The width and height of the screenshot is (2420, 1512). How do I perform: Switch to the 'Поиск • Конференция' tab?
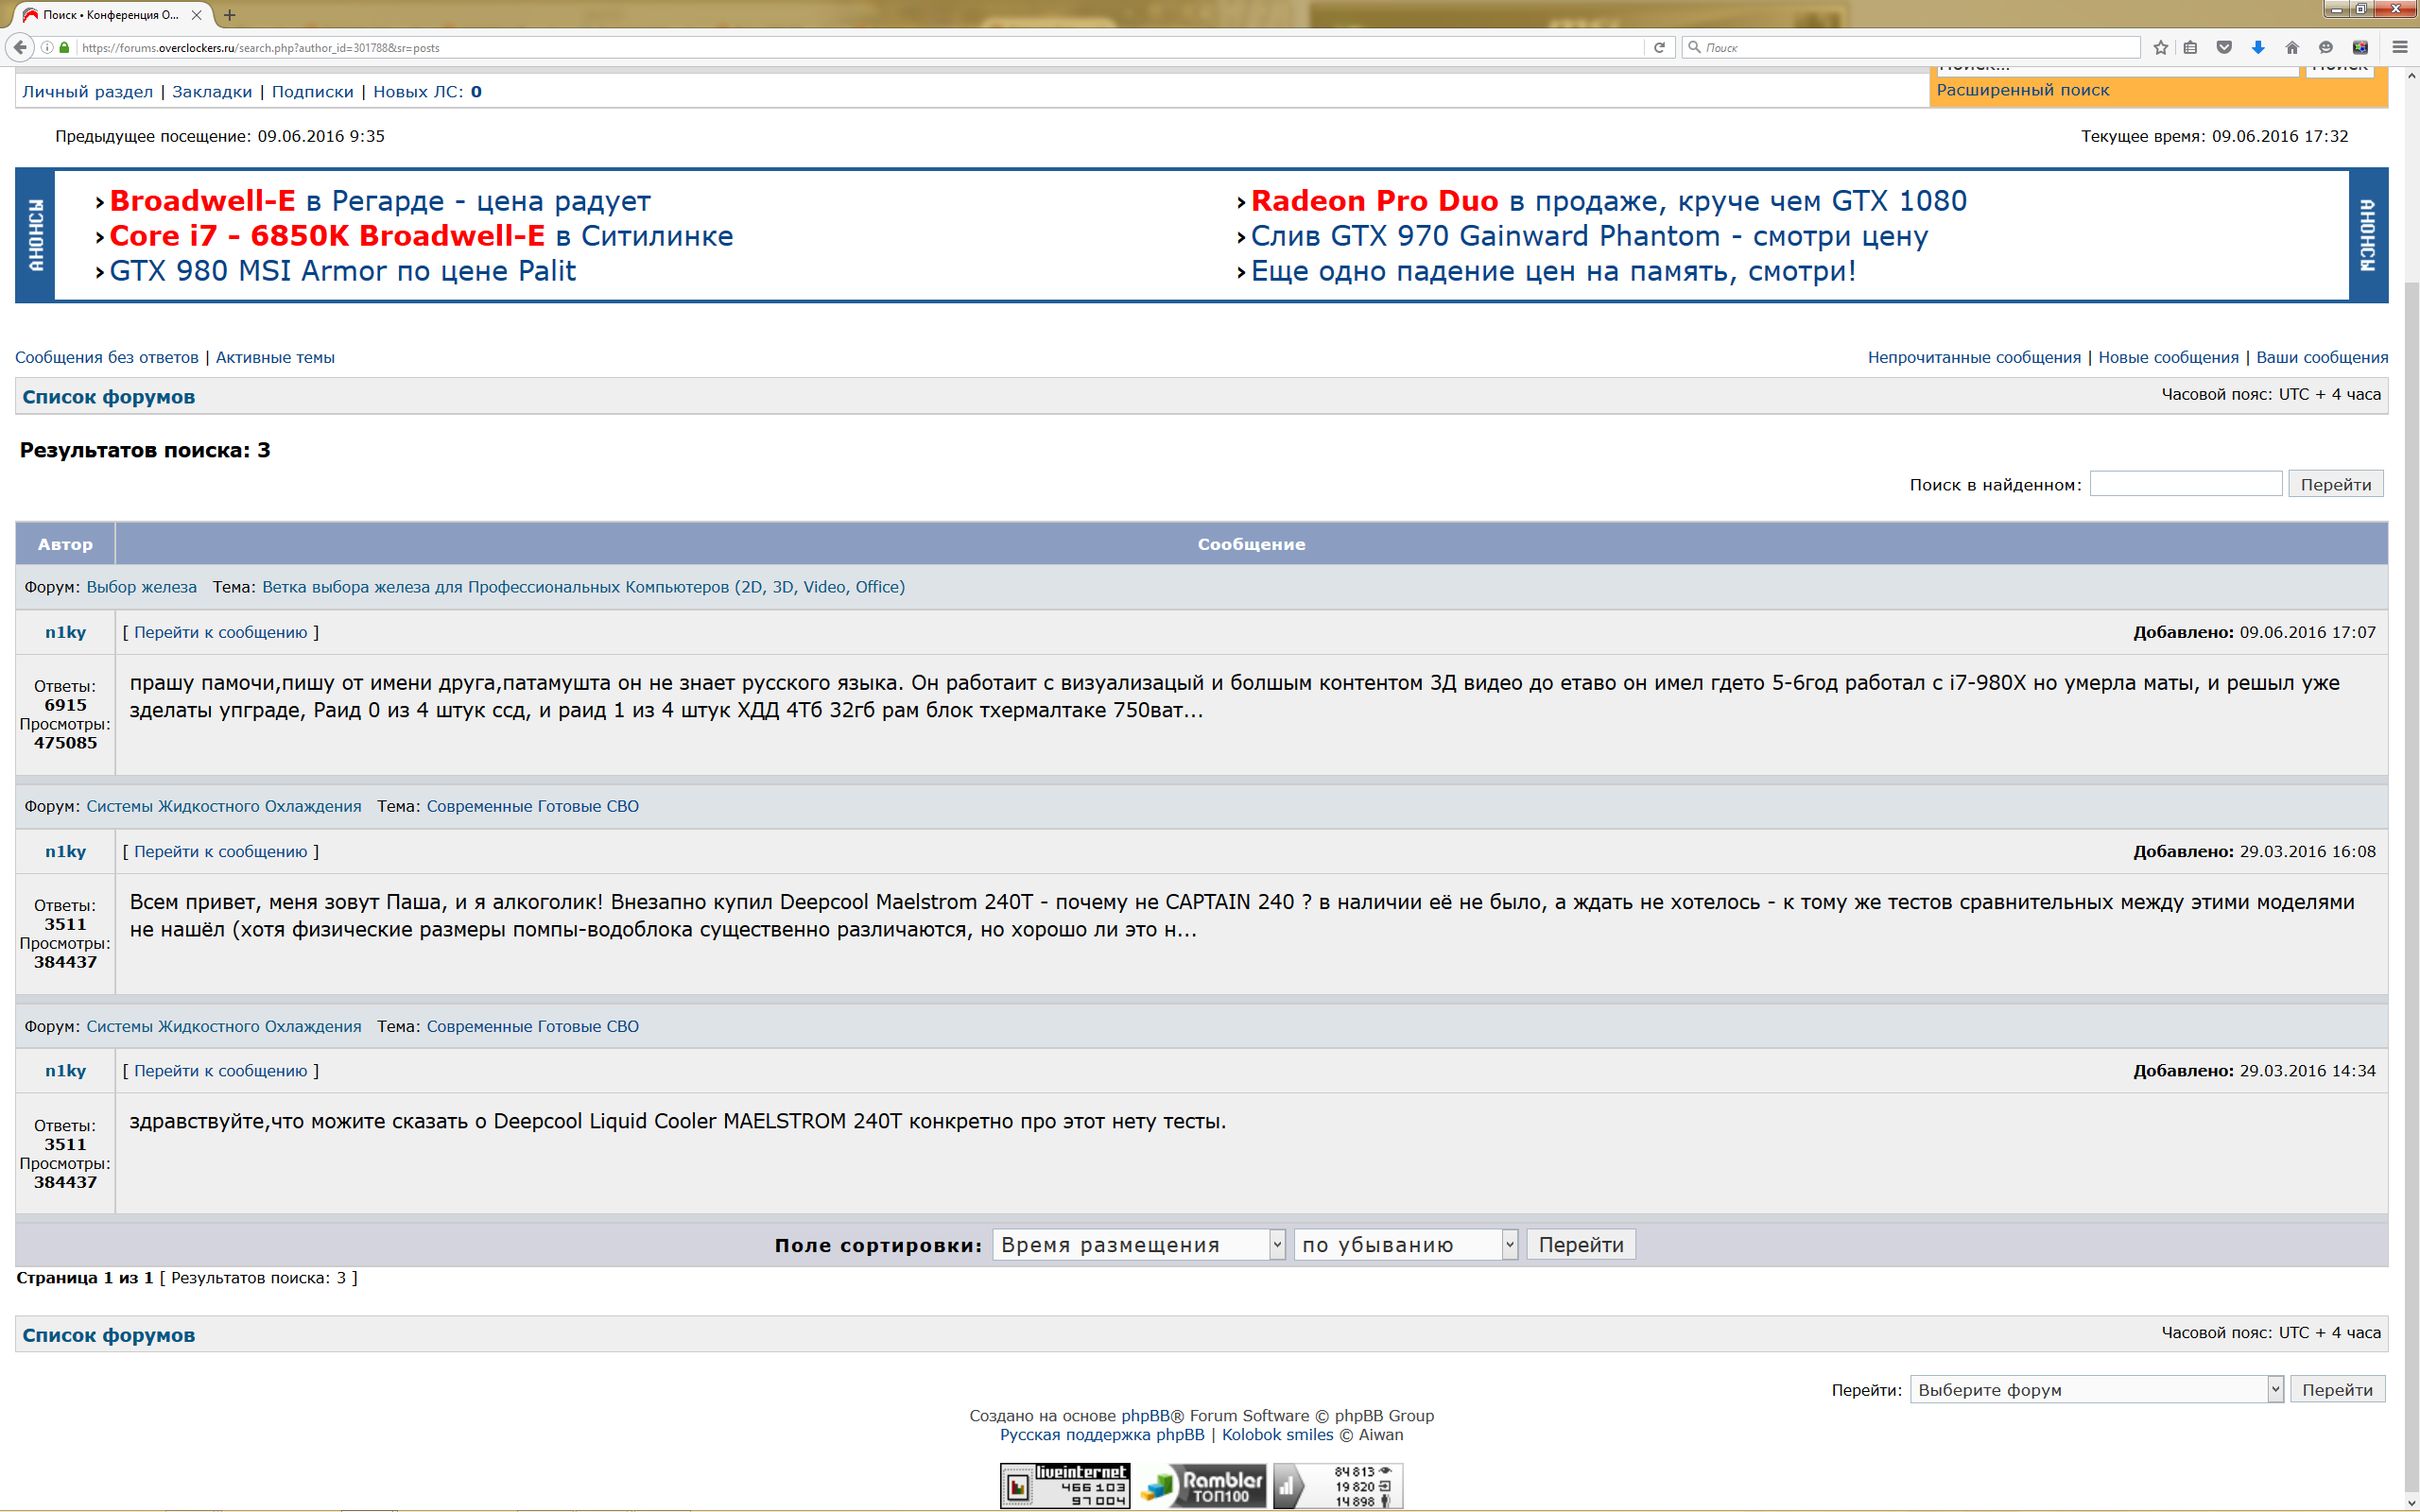coord(110,15)
